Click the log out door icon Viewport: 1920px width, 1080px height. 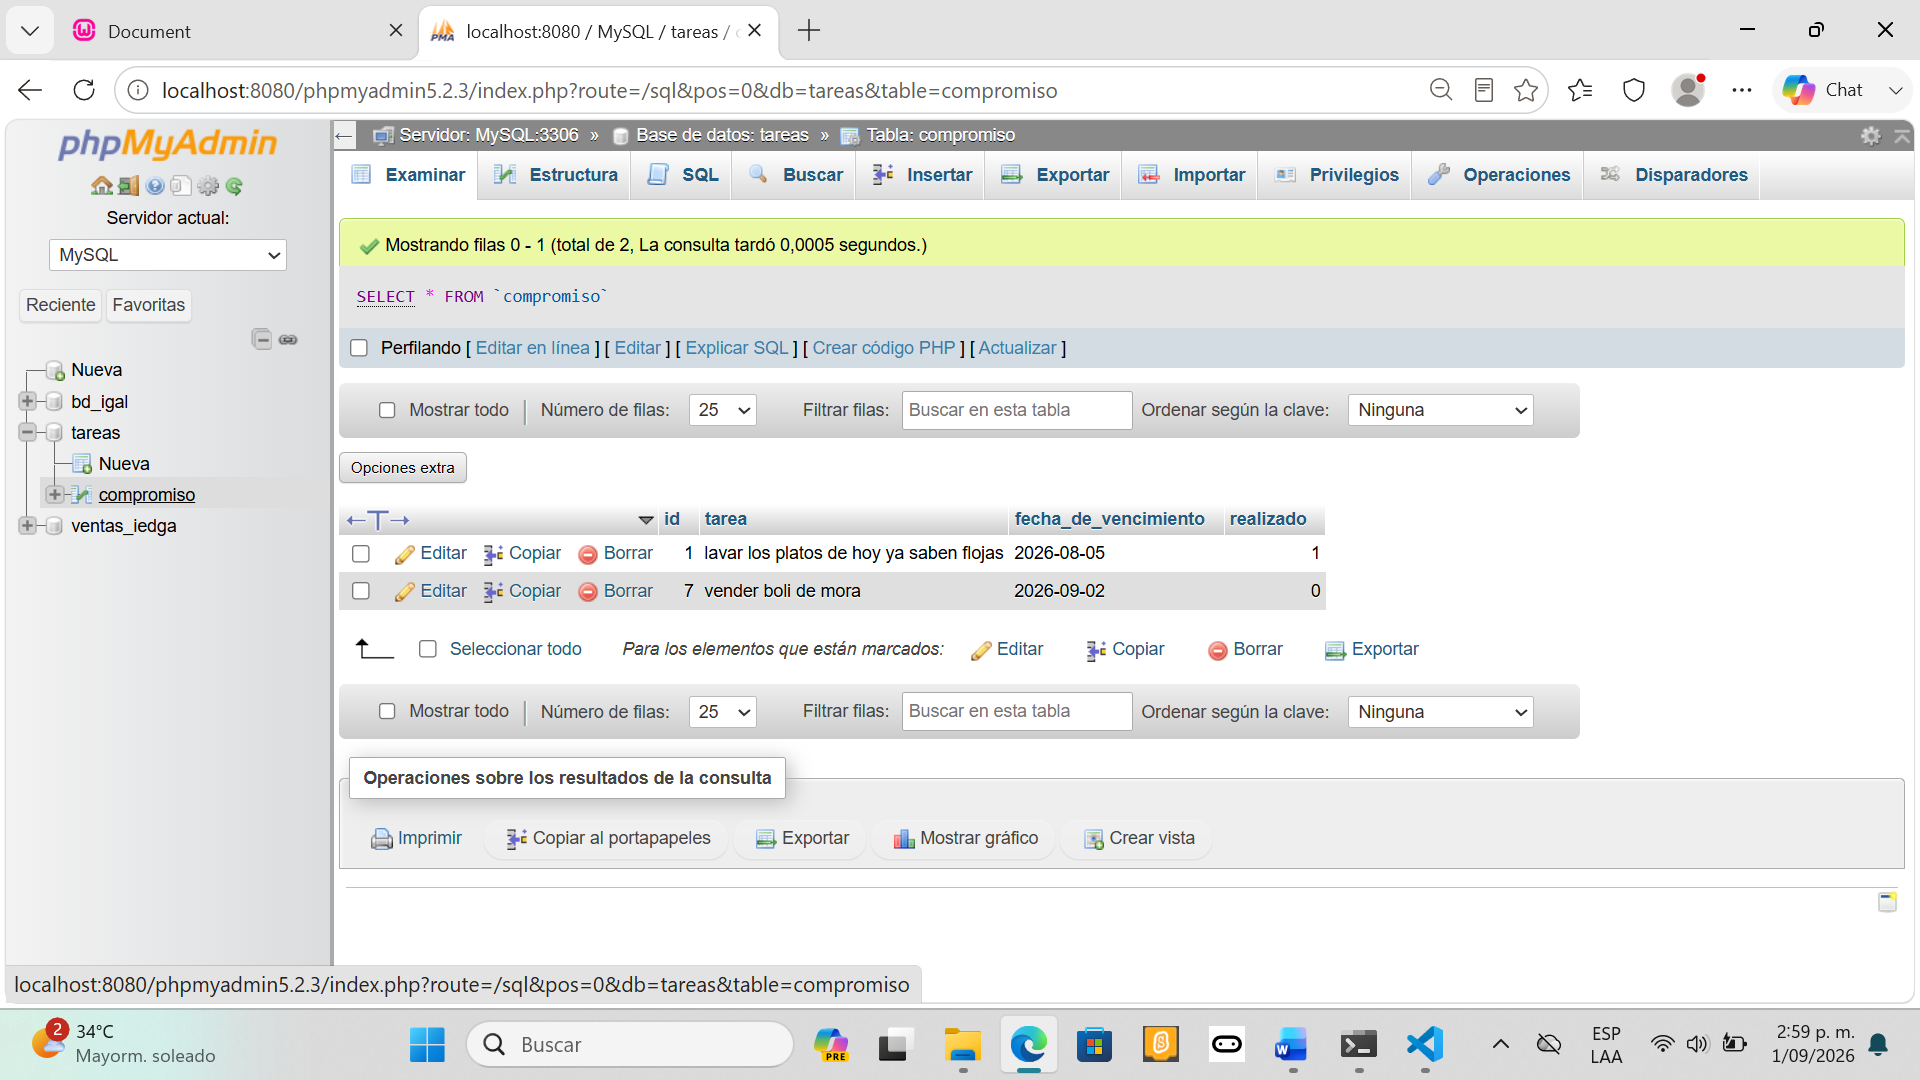click(128, 186)
